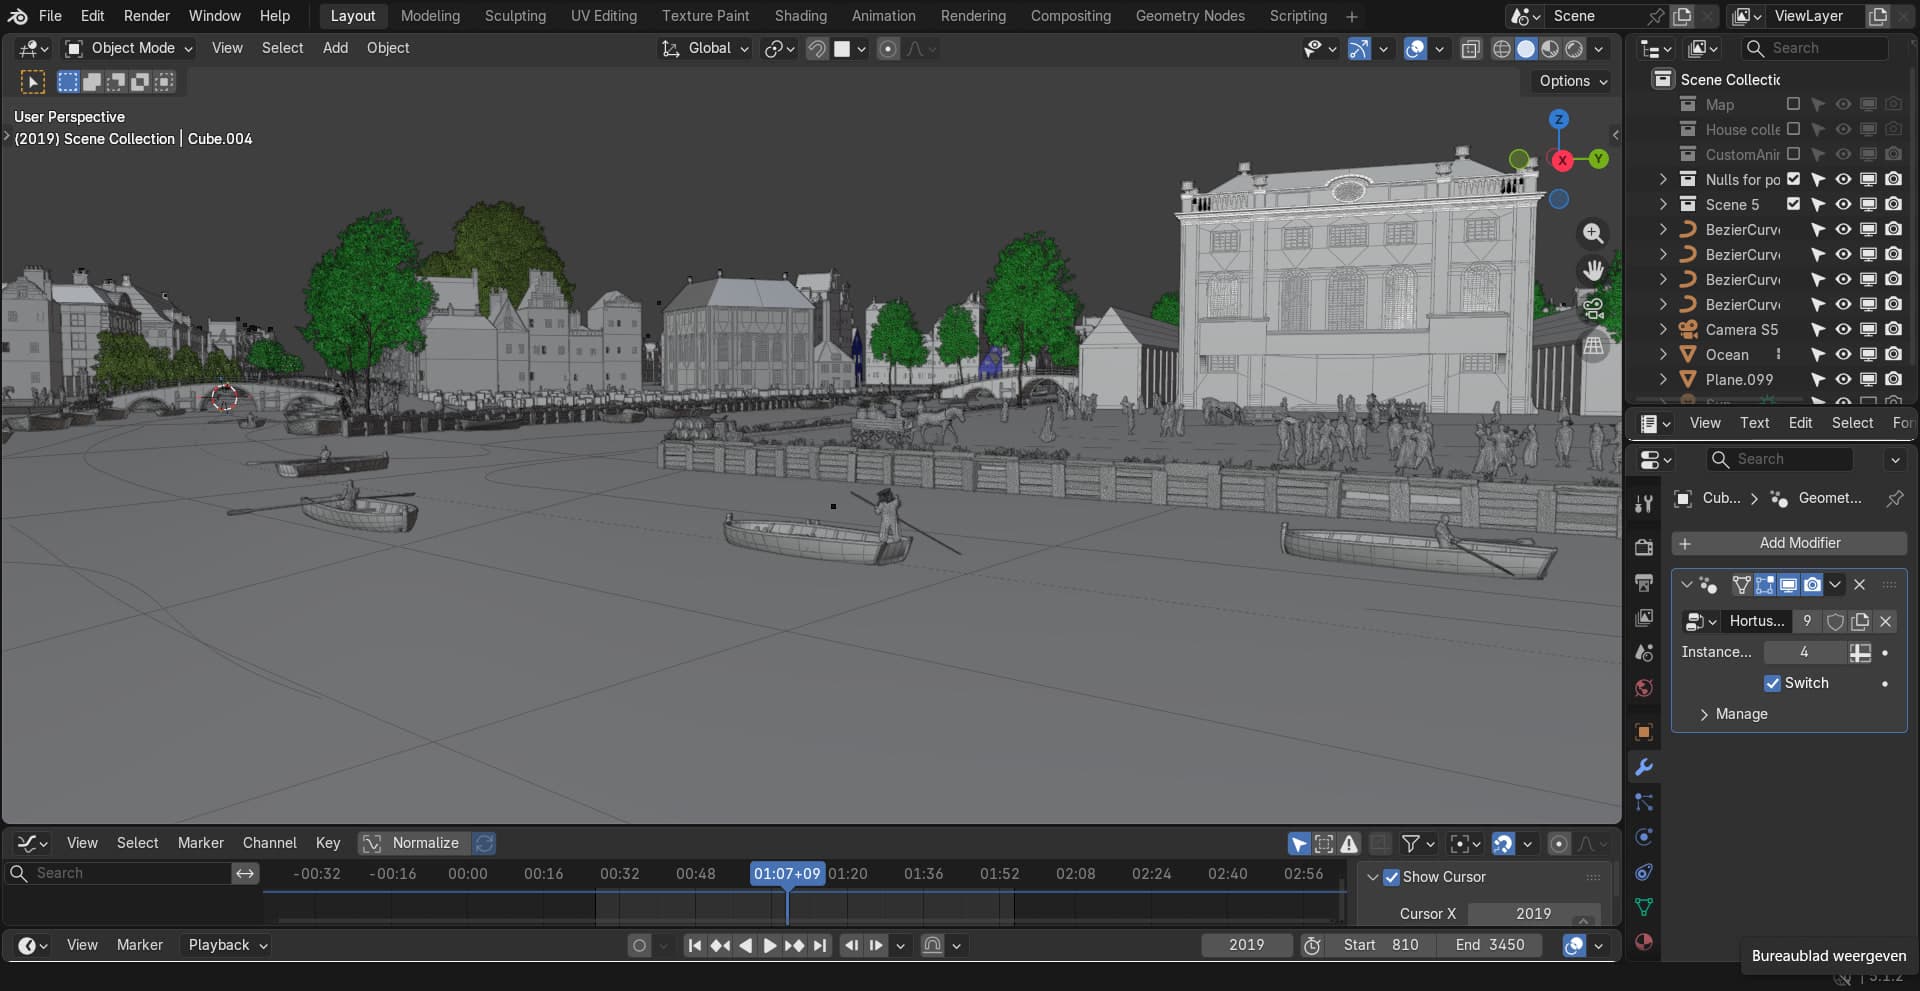Open the Render menu
1920x991 pixels.
(147, 16)
